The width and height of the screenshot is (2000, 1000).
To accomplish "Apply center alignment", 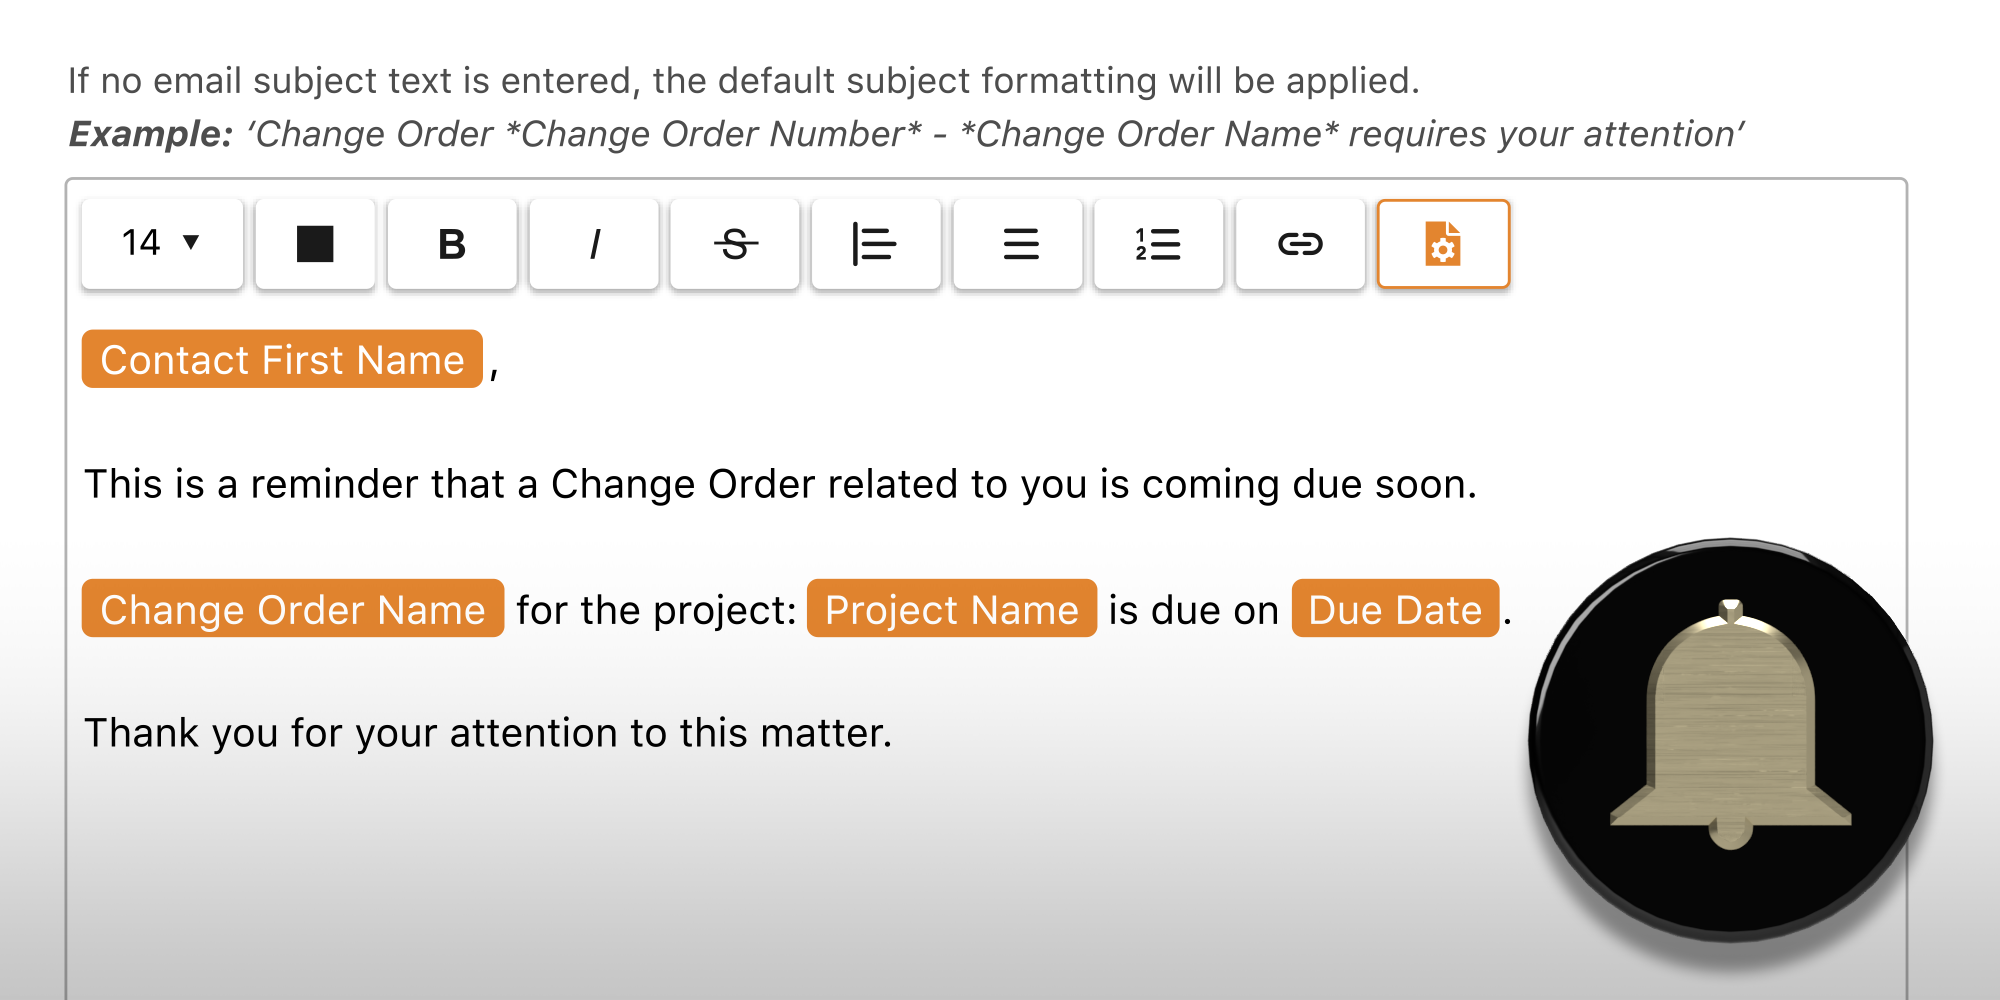I will (x=1016, y=243).
